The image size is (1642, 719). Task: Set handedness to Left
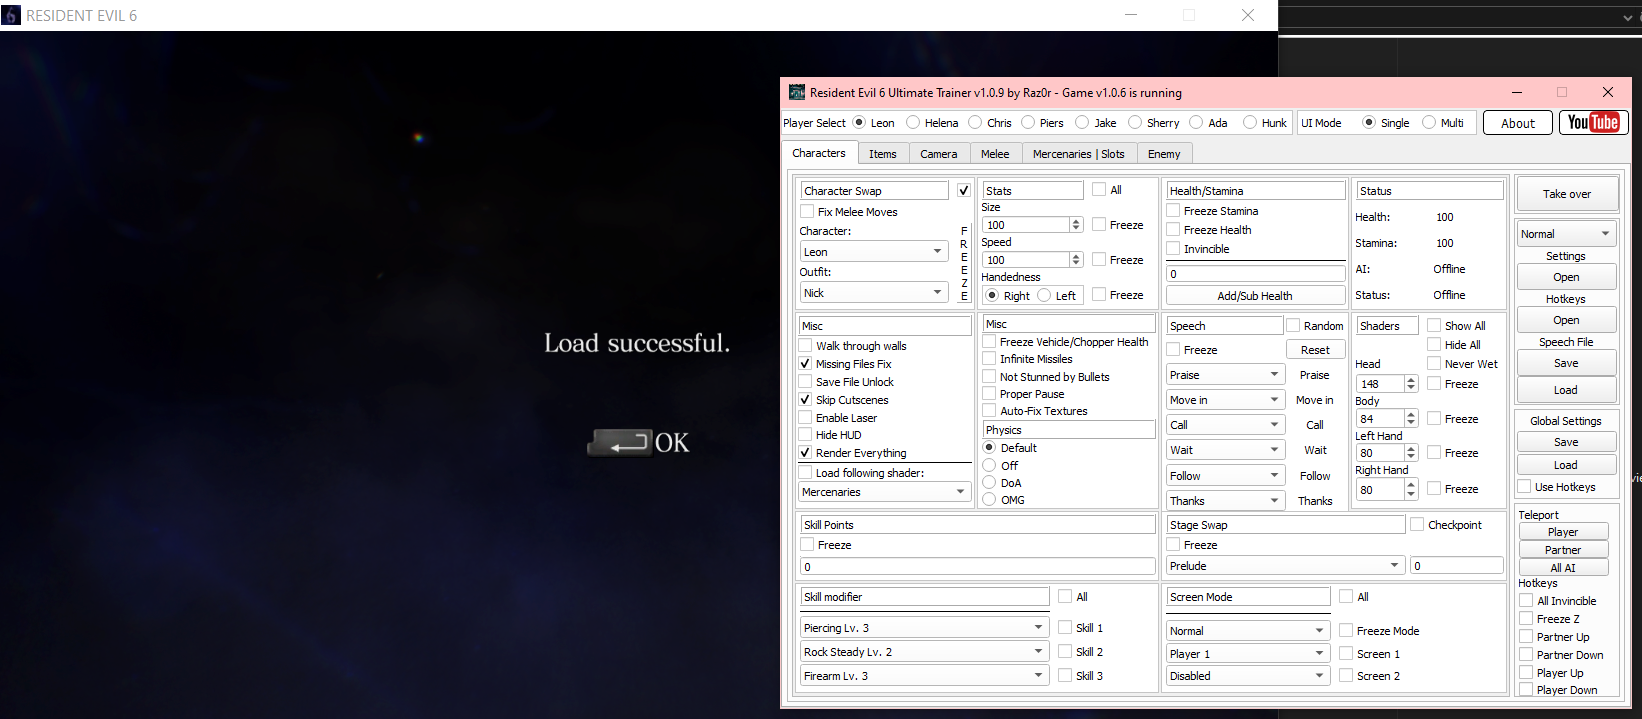pyautogui.click(x=1044, y=295)
